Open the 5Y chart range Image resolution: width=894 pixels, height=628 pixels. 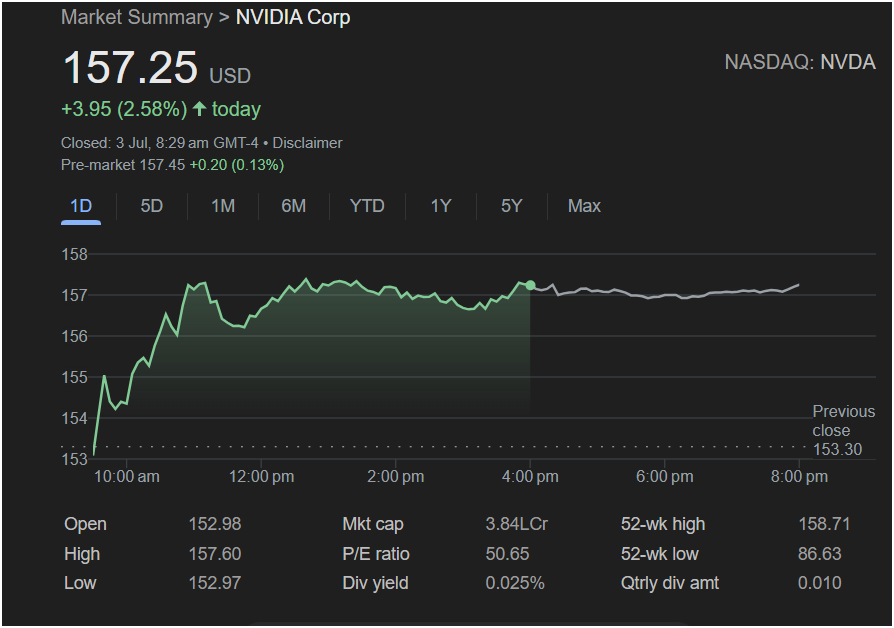coord(511,206)
